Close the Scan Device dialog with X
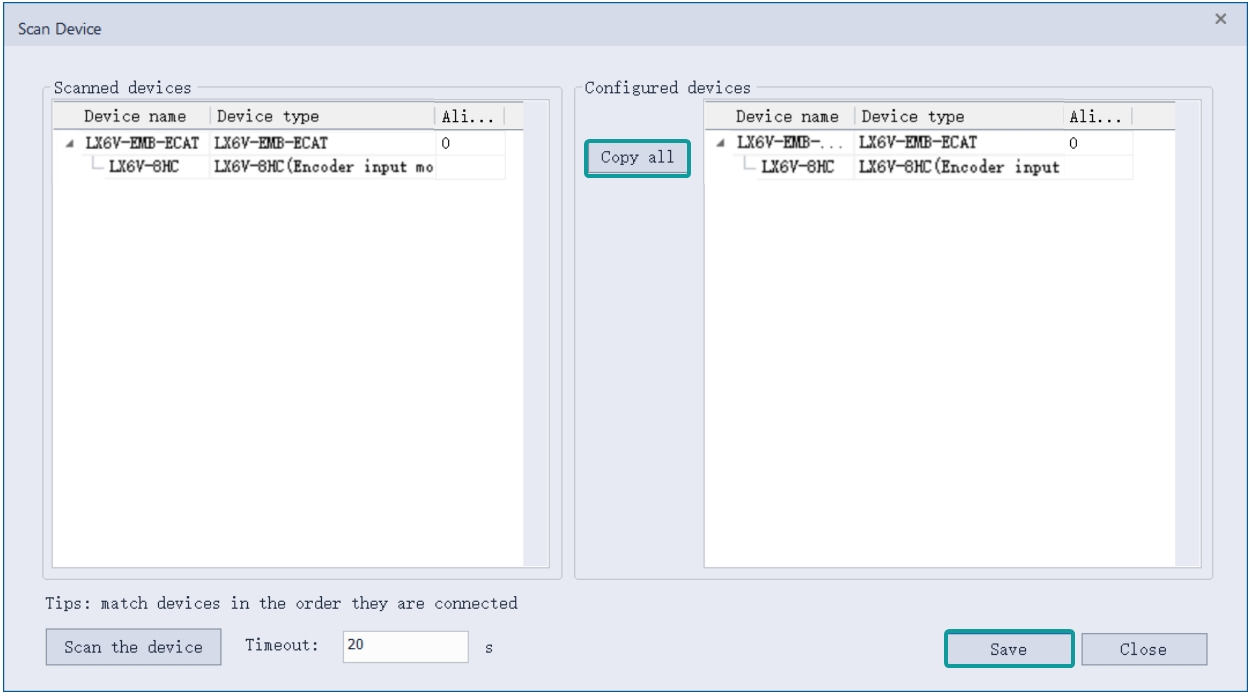The width and height of the screenshot is (1250, 698). point(1220,19)
